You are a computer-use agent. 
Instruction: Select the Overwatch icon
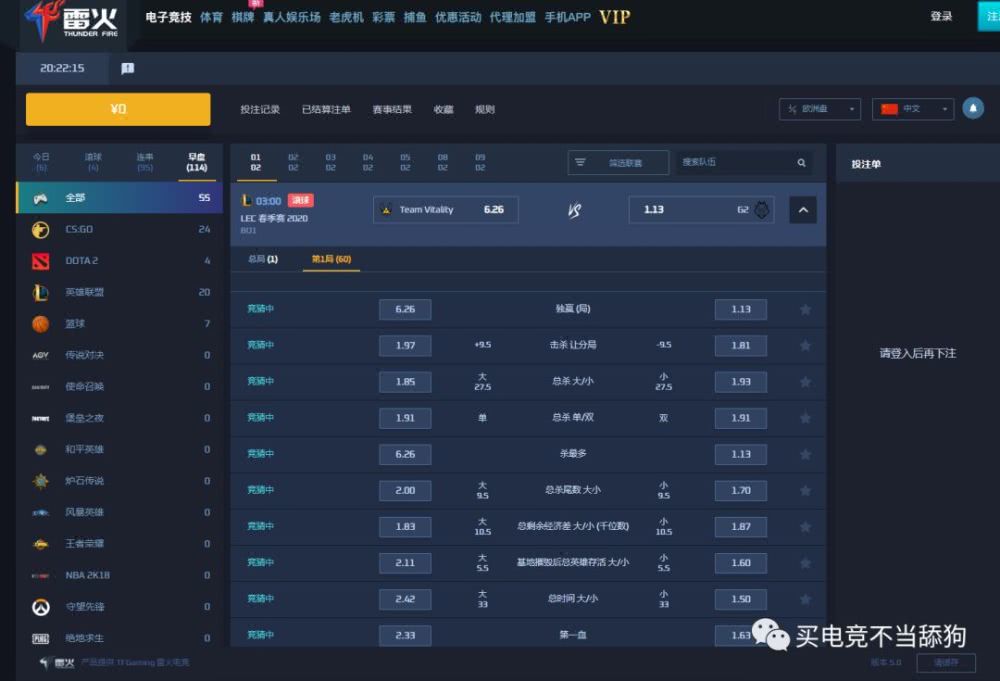pyautogui.click(x=41, y=607)
